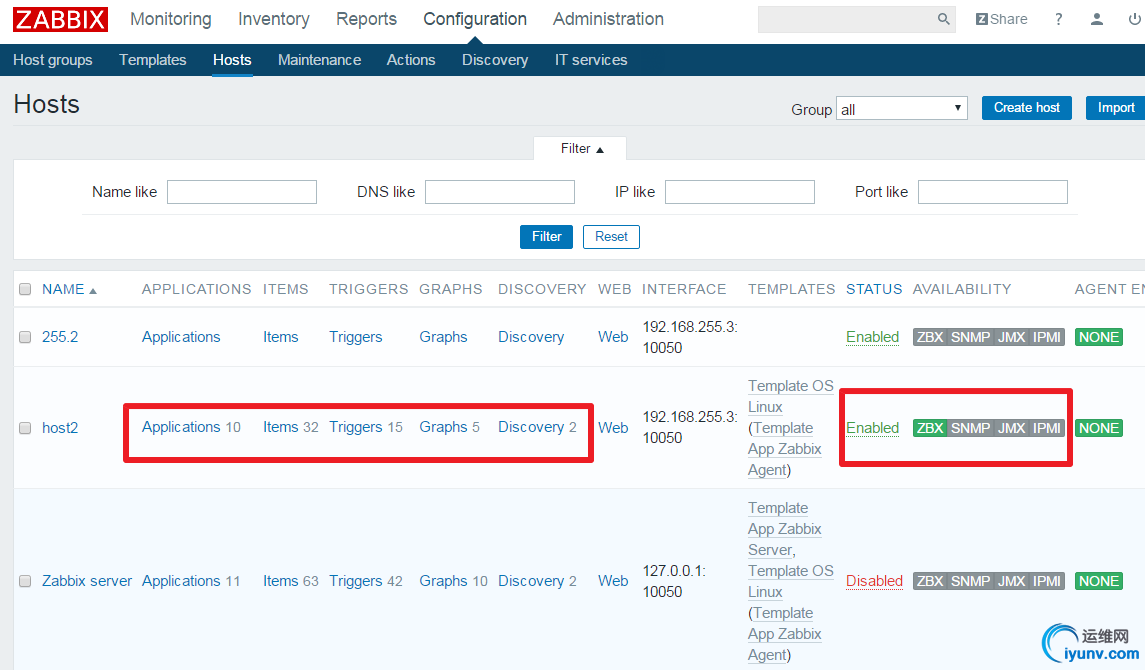Image resolution: width=1145 pixels, height=670 pixels.
Task: Click the IPMI availability badge for host2
Action: (1046, 428)
